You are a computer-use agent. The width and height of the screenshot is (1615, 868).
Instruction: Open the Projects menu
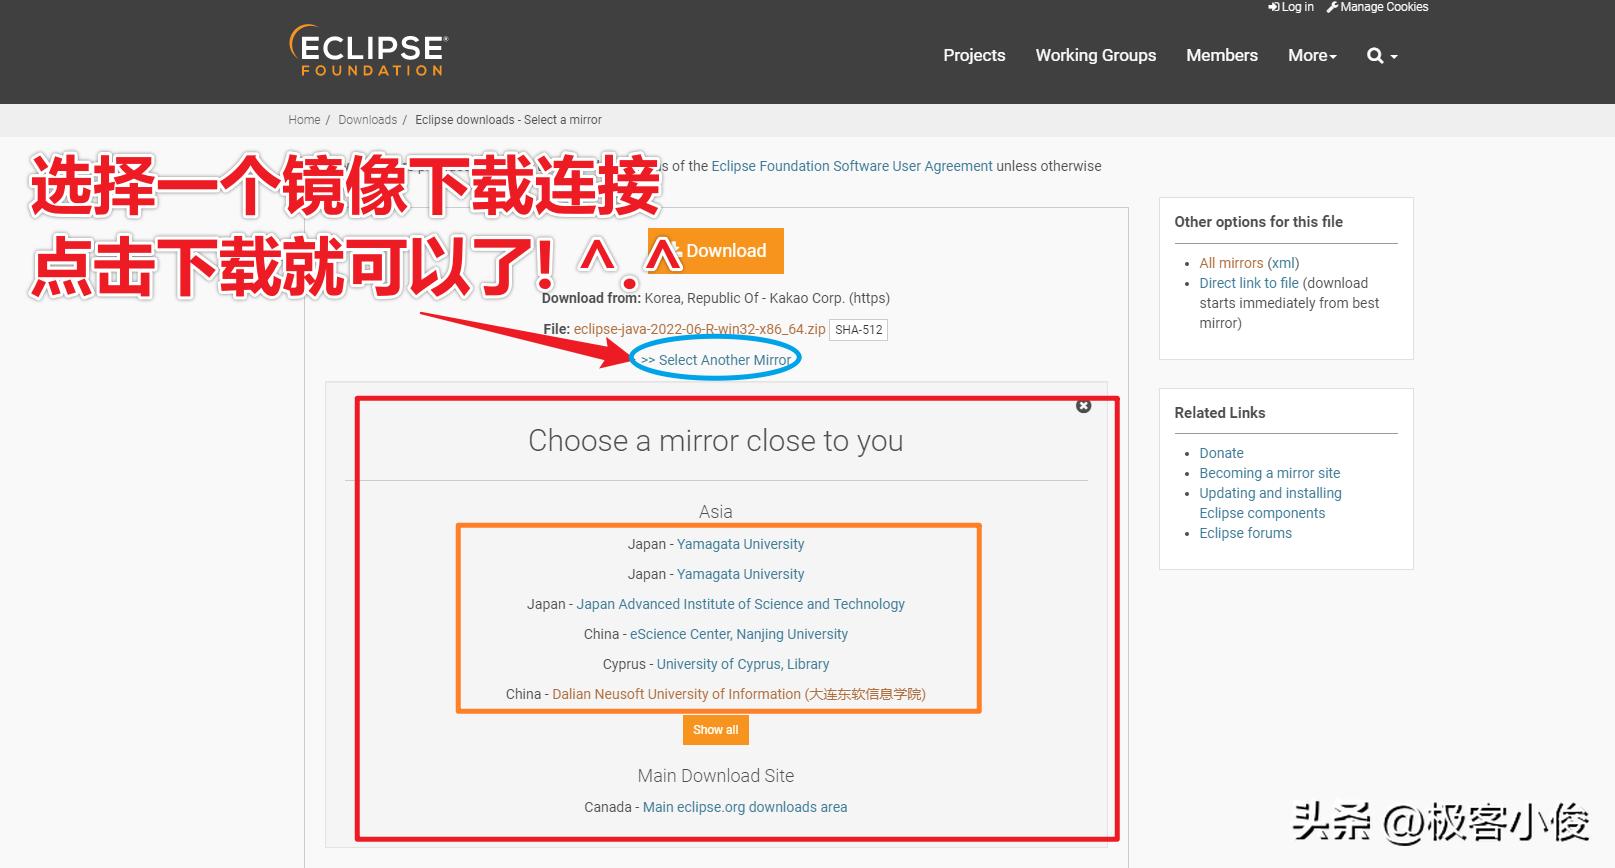coord(974,56)
